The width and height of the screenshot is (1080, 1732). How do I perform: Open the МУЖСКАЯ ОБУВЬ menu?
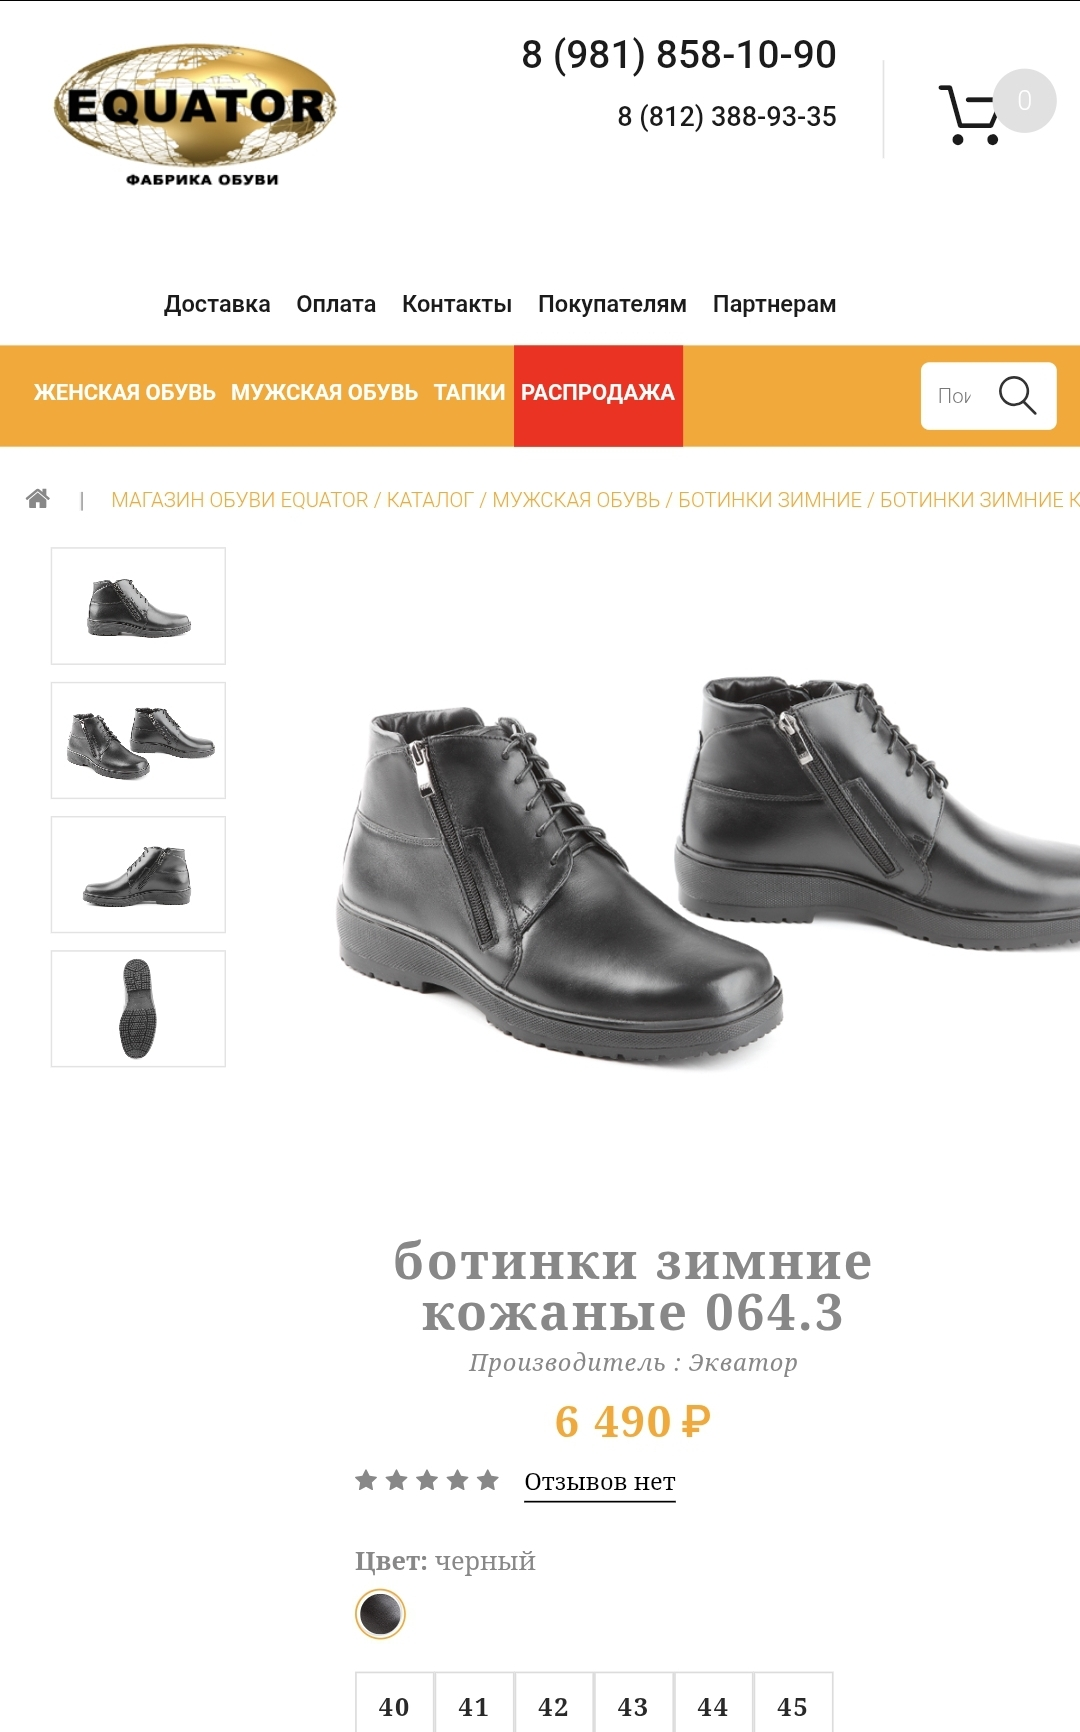point(324,393)
